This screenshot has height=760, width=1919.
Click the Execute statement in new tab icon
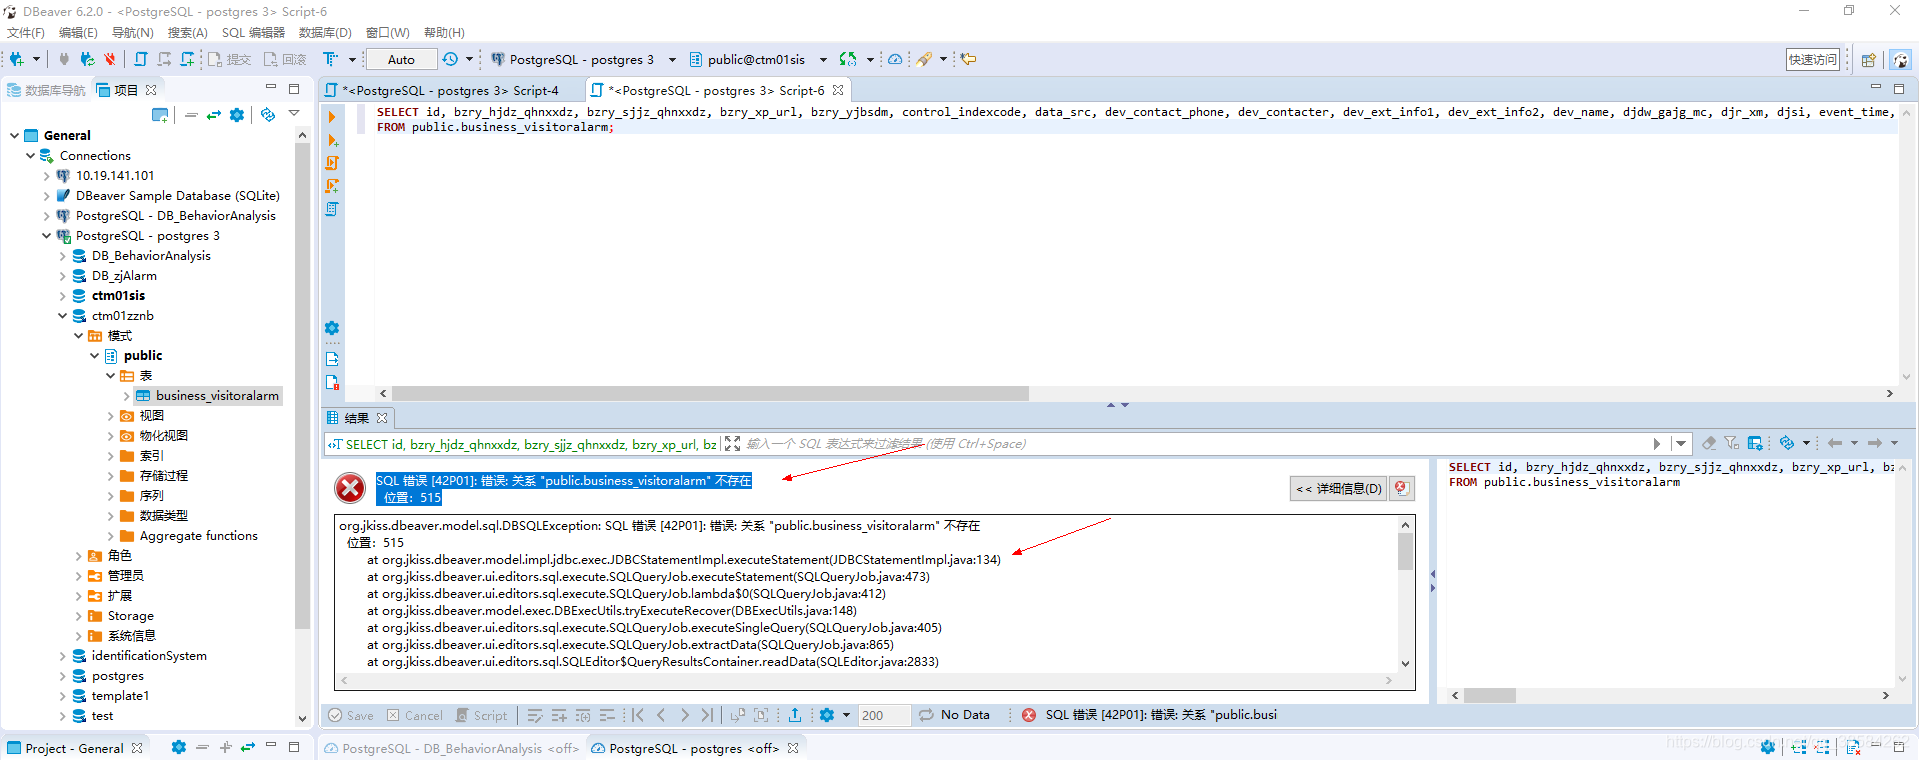(332, 140)
